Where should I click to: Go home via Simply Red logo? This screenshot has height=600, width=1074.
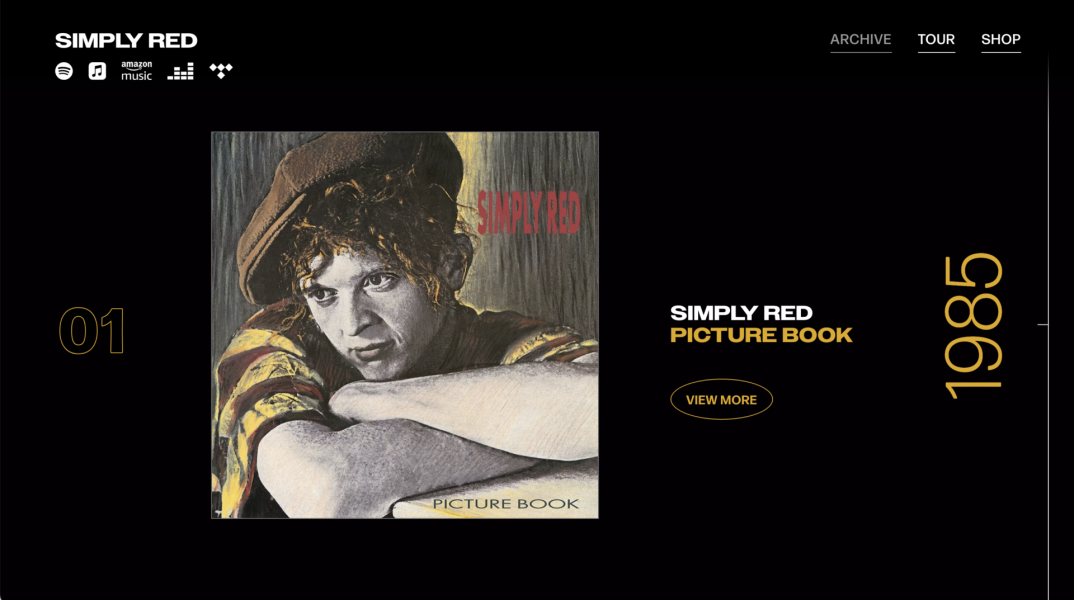coord(126,41)
